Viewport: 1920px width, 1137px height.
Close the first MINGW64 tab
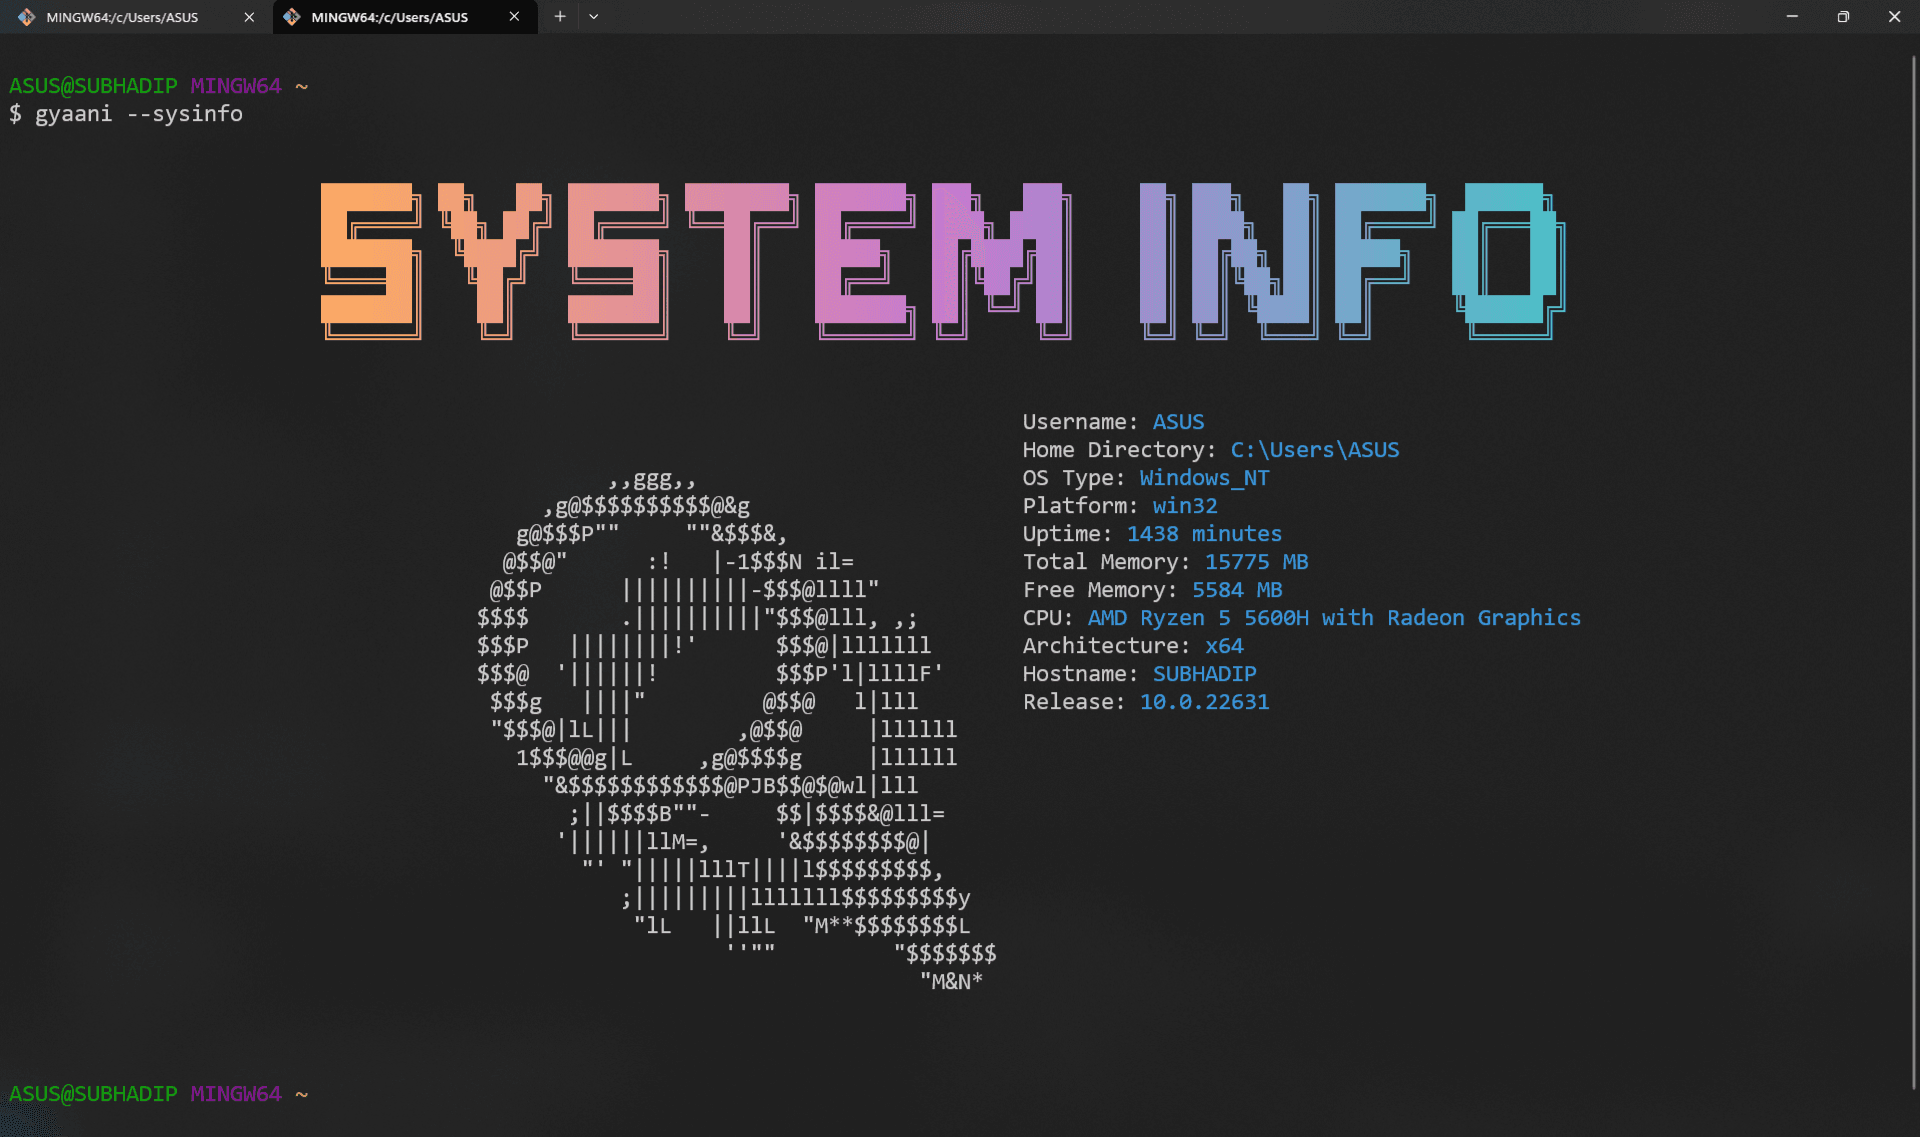coord(248,17)
